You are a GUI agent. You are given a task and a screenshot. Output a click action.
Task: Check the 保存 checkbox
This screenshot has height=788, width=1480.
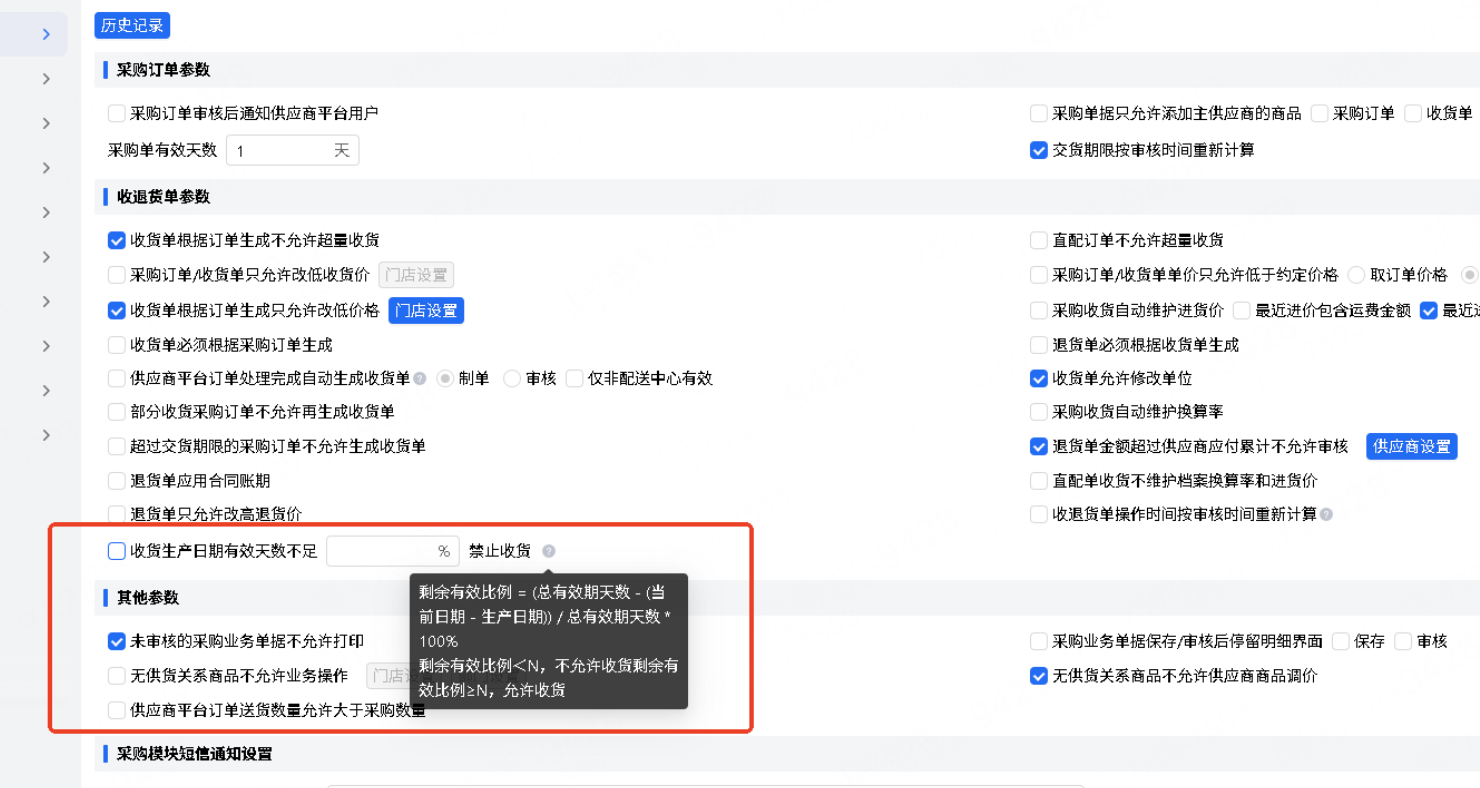tap(1341, 641)
